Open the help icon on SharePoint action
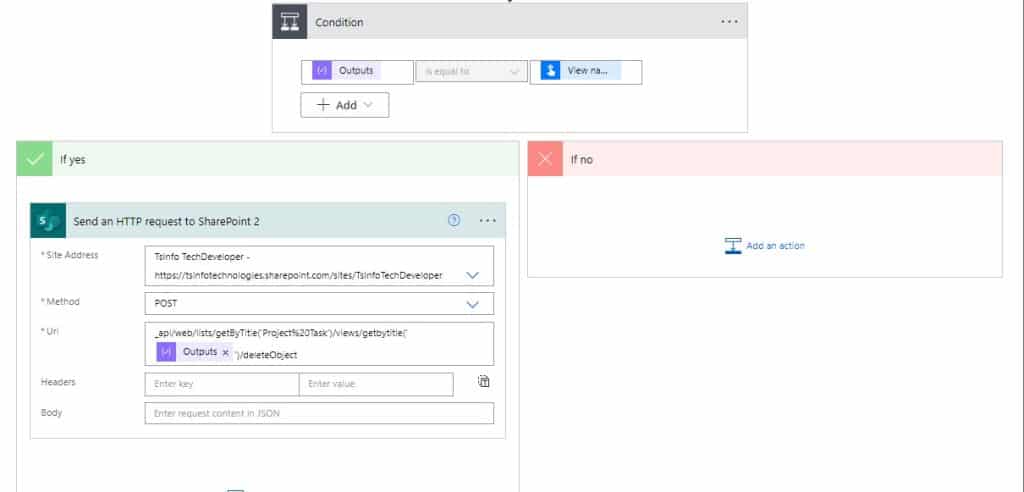Image resolution: width=1024 pixels, height=492 pixels. point(454,220)
